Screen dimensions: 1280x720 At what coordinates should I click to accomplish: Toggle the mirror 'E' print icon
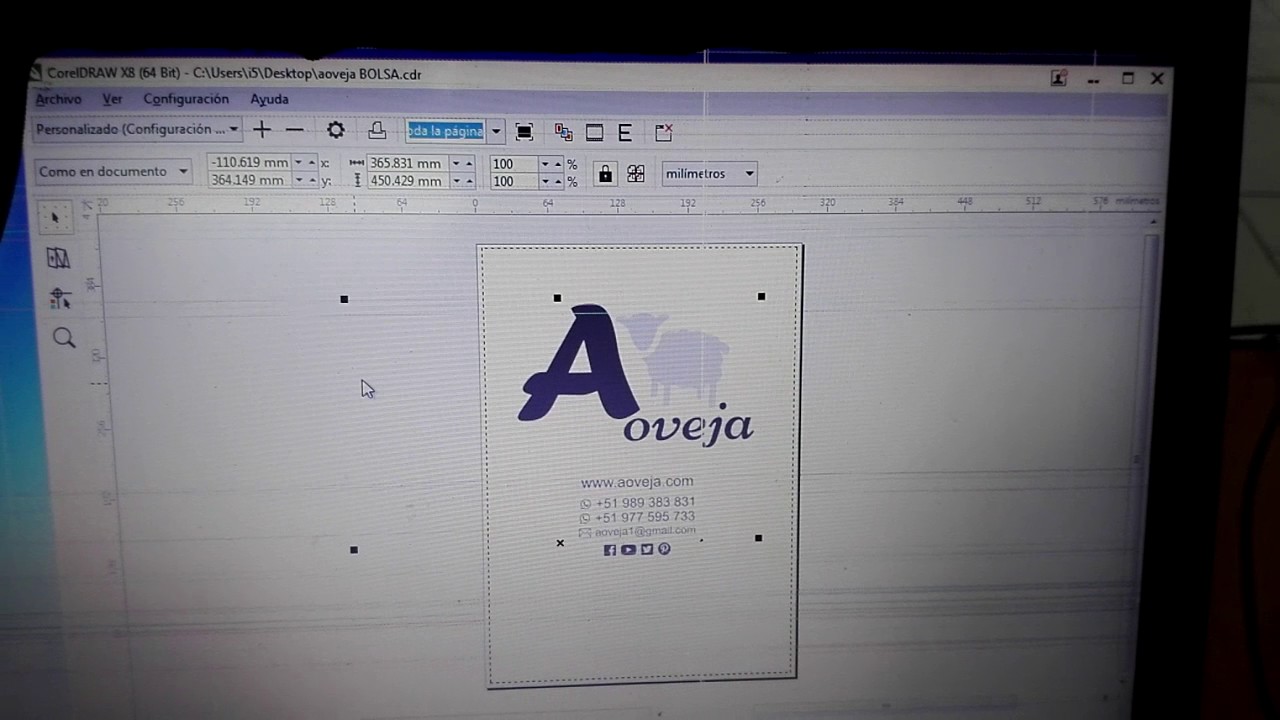pos(625,132)
